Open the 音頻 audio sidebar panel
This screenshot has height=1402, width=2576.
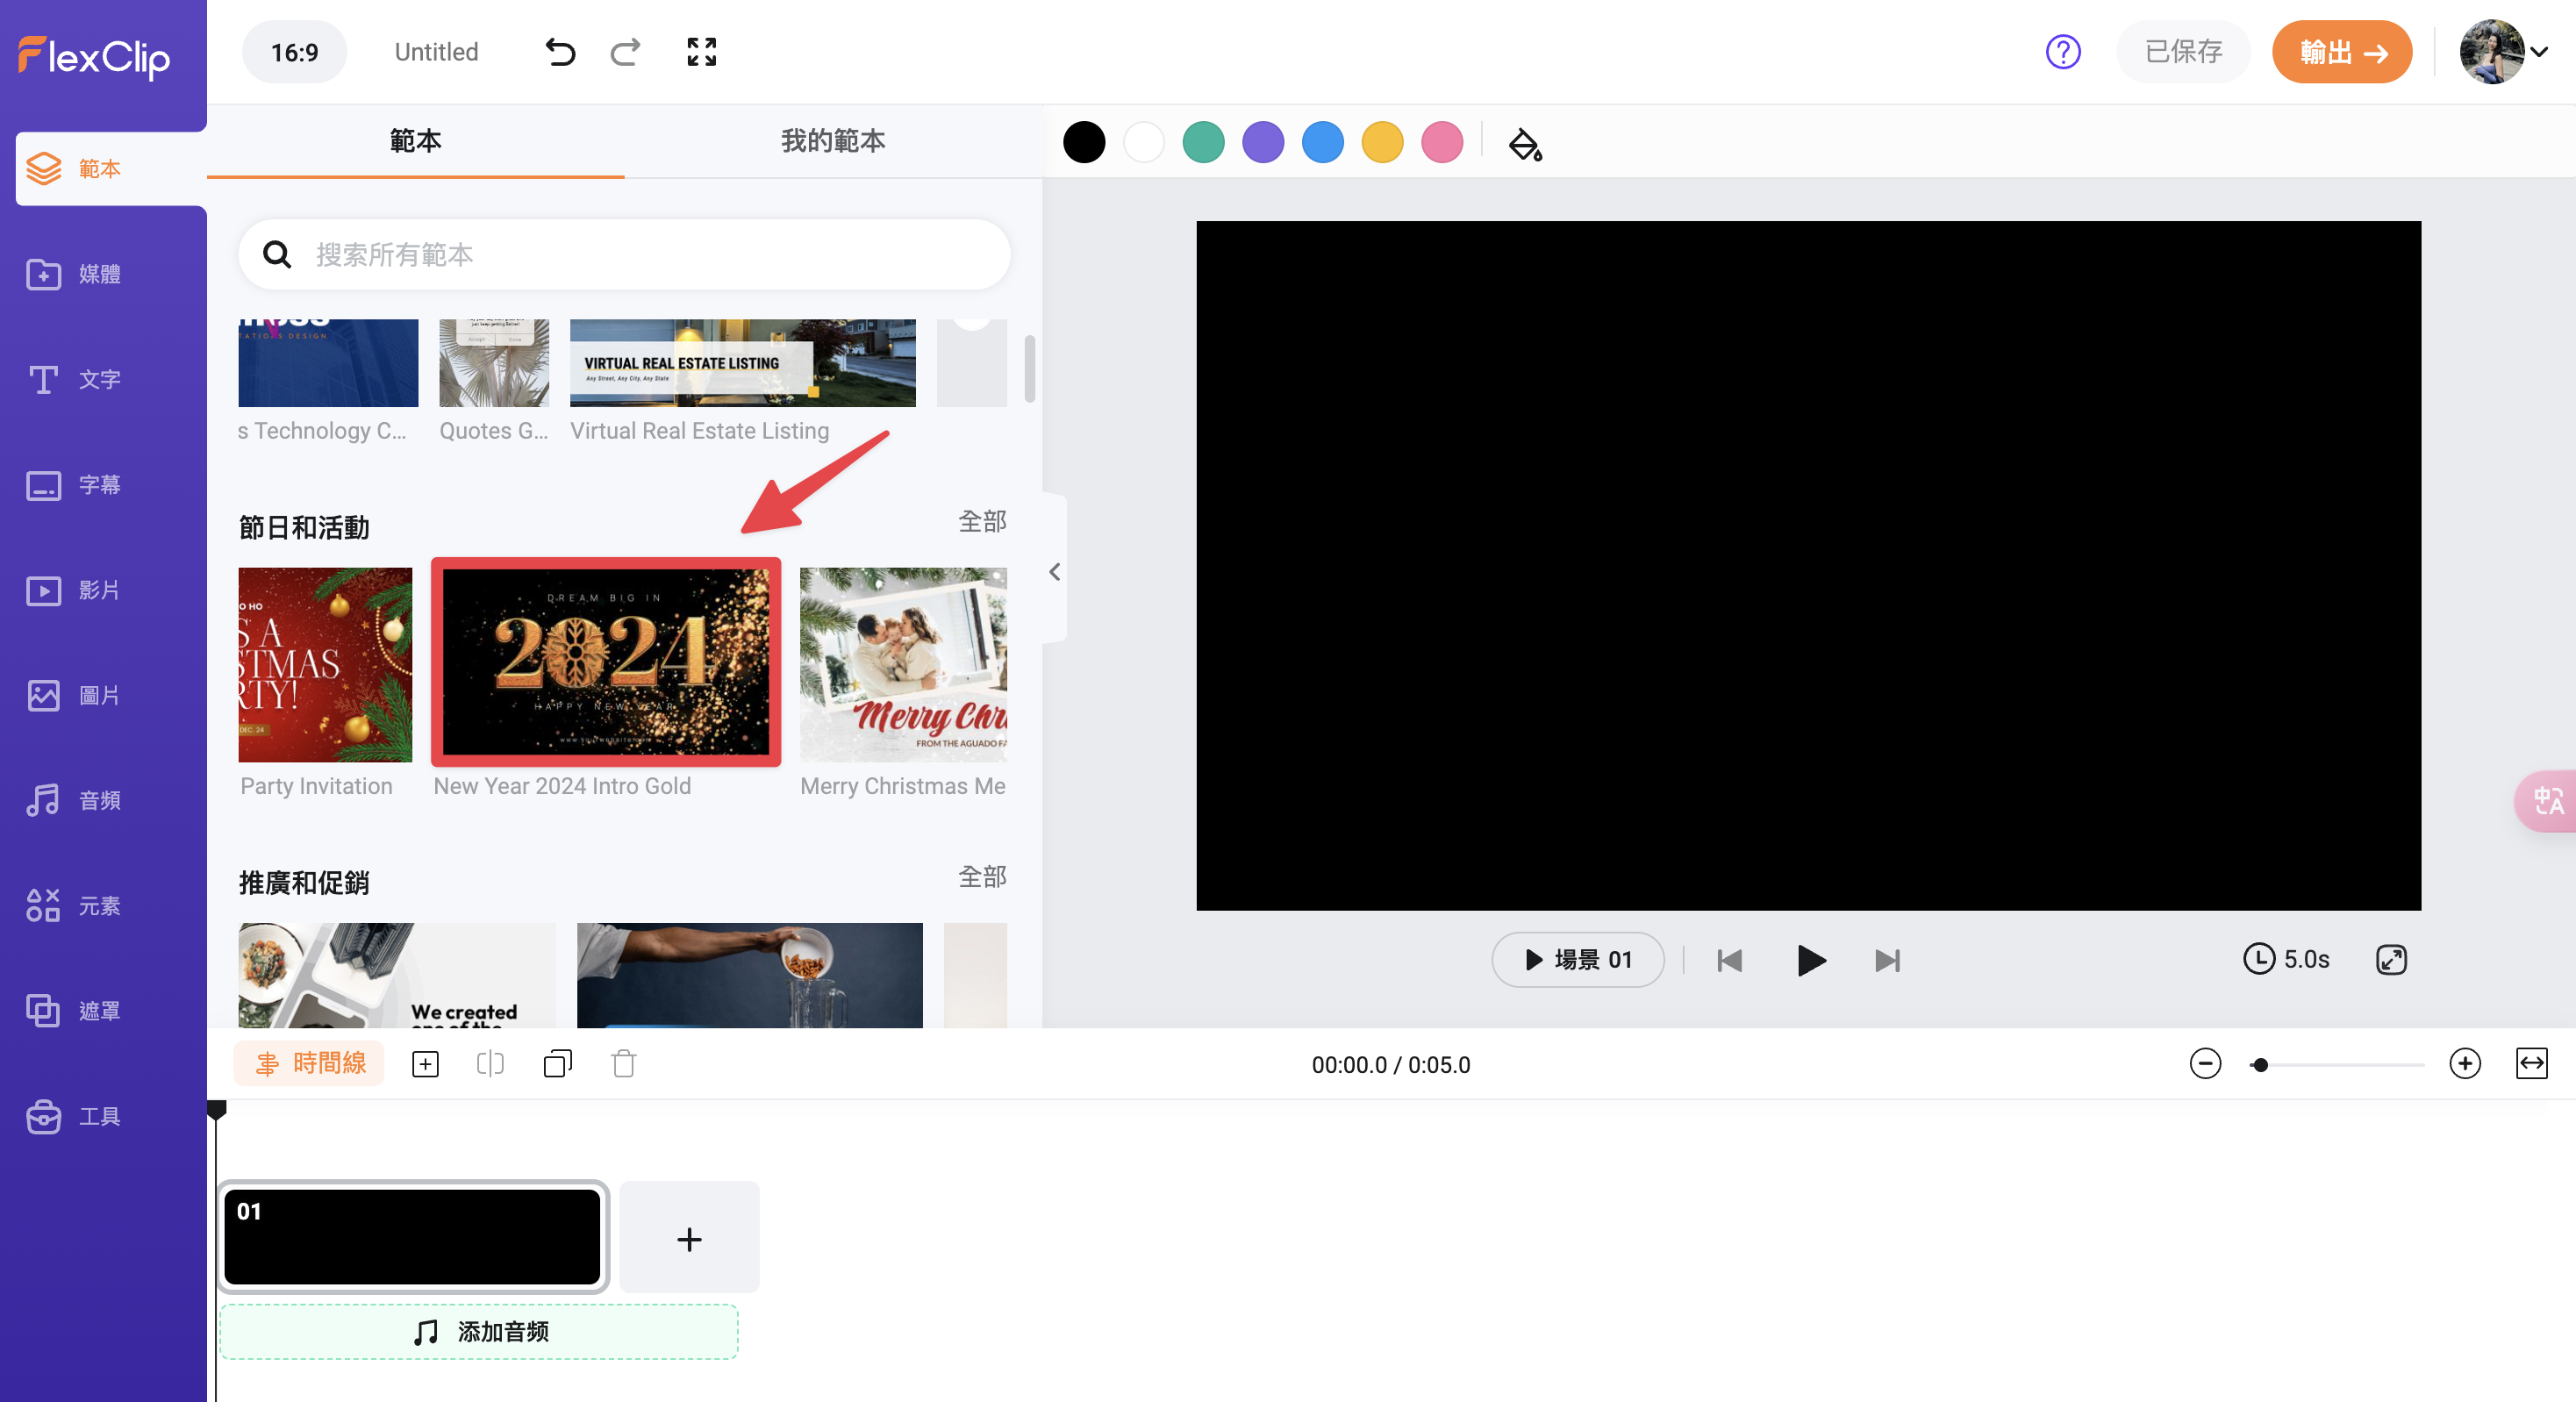click(74, 800)
